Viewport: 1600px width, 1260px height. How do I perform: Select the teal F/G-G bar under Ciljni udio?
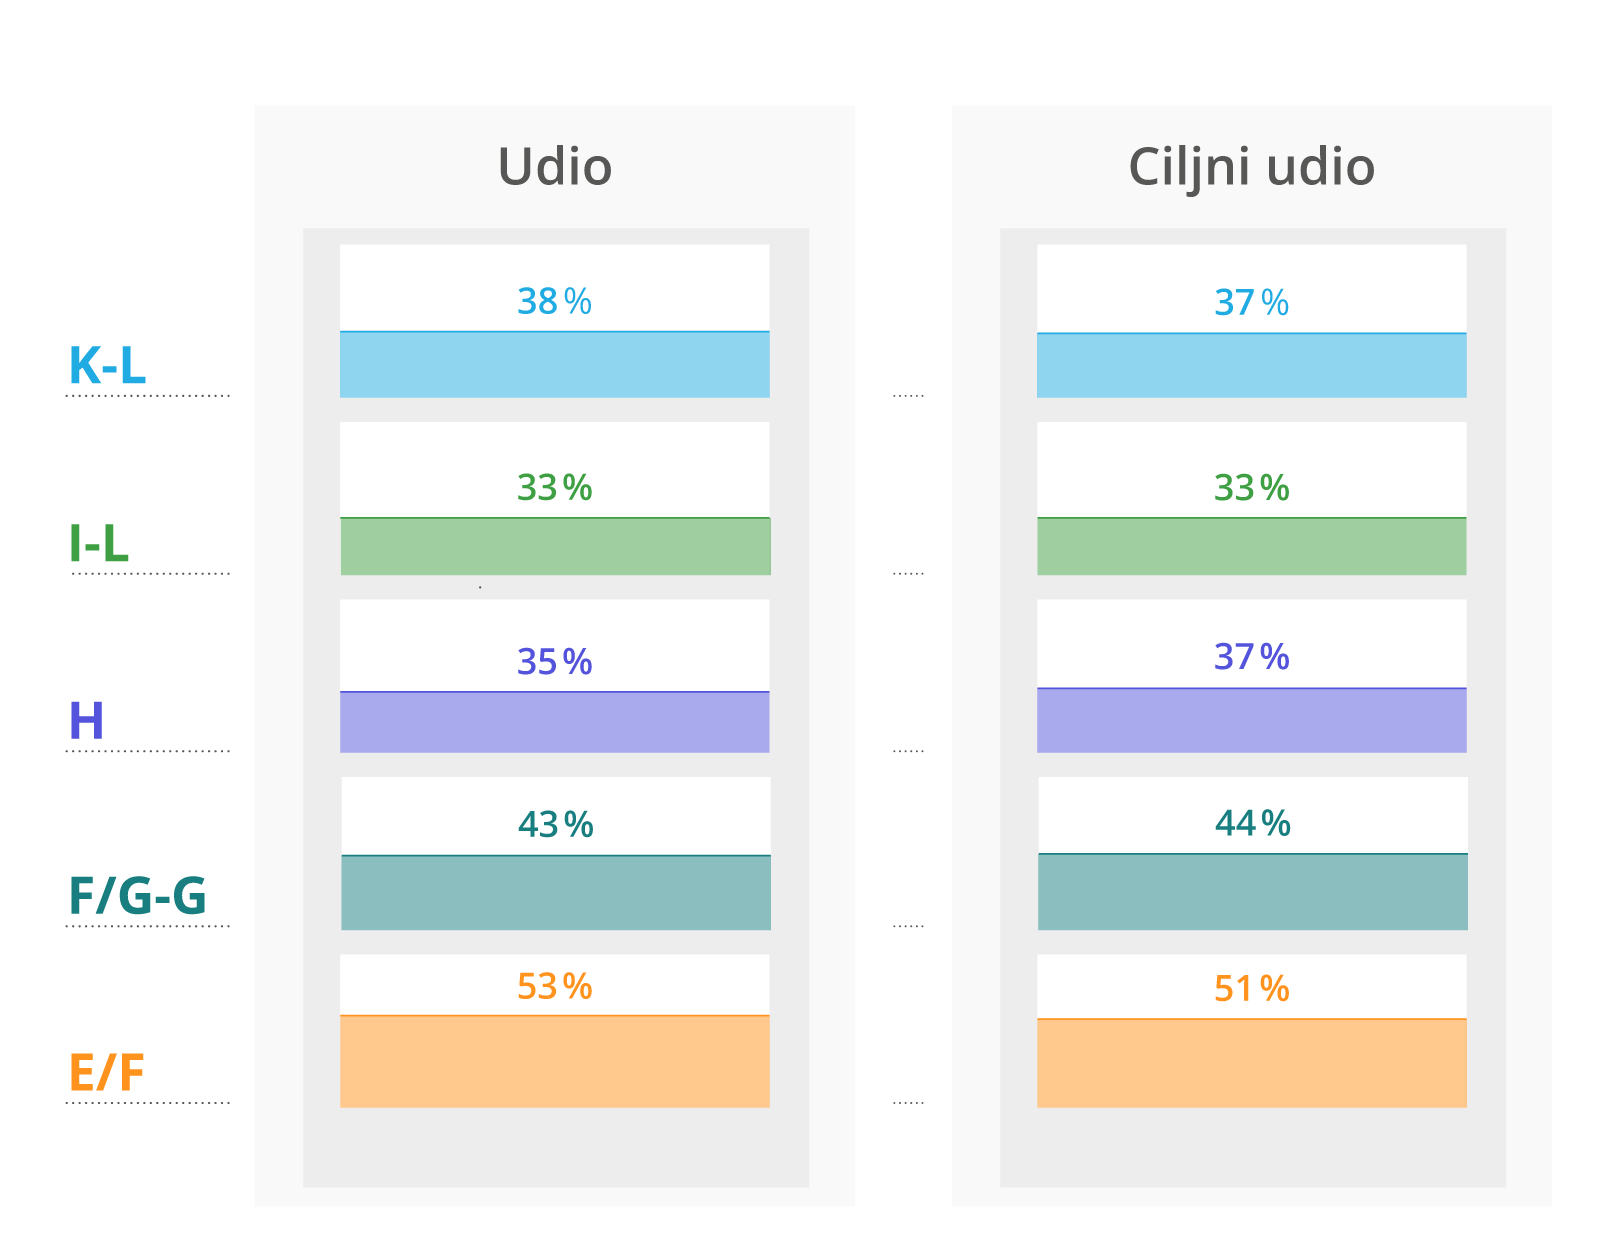1252,892
